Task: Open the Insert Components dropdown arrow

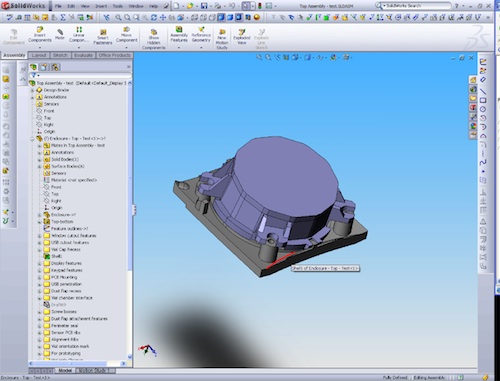Action: (x=40, y=48)
